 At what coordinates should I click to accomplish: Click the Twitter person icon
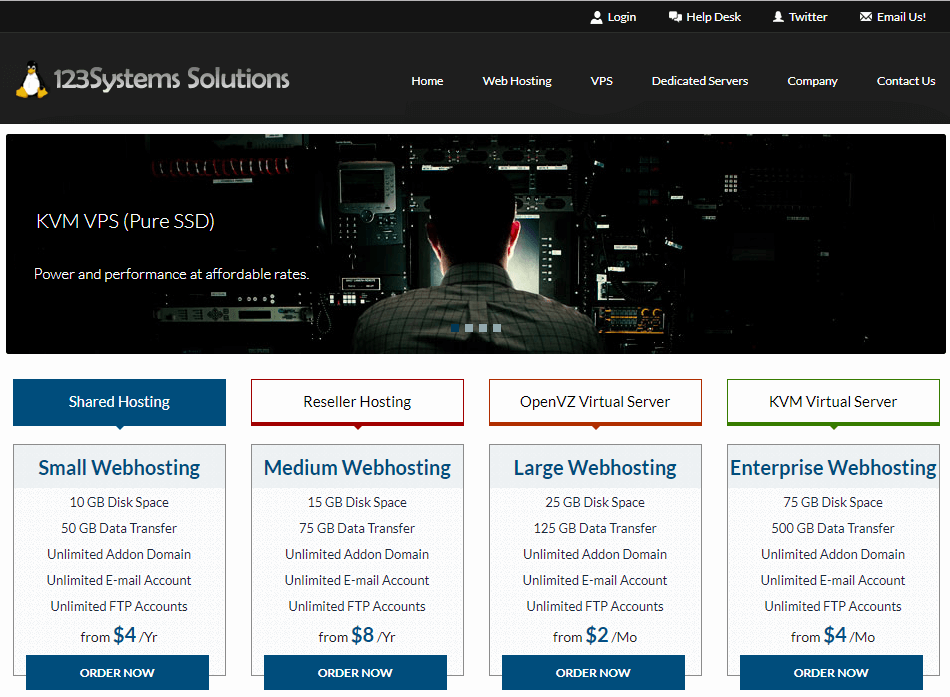point(778,17)
